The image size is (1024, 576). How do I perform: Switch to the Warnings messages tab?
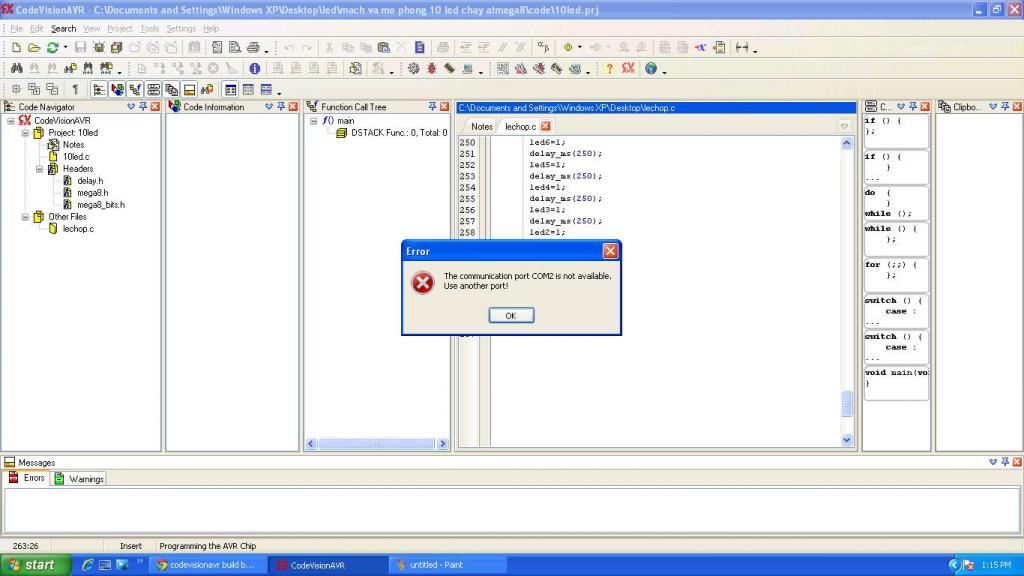tap(80, 479)
